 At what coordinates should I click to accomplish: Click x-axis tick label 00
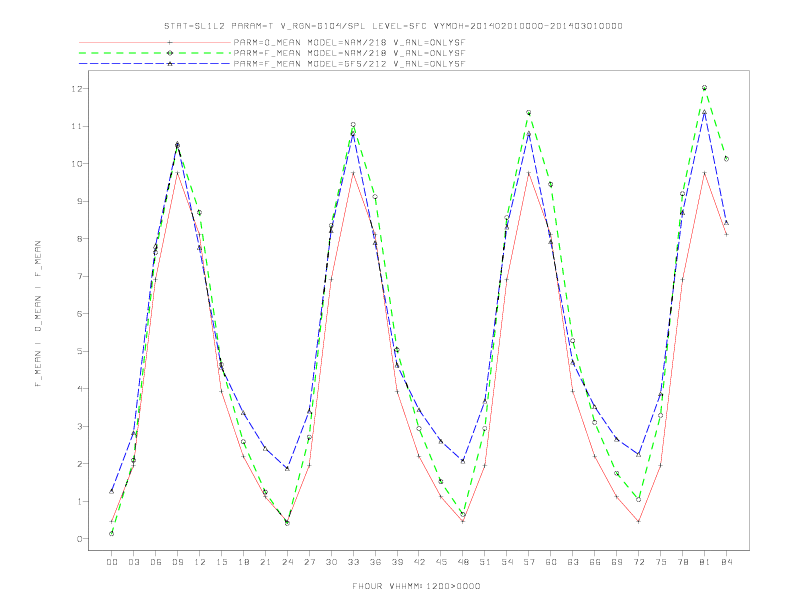[112, 562]
